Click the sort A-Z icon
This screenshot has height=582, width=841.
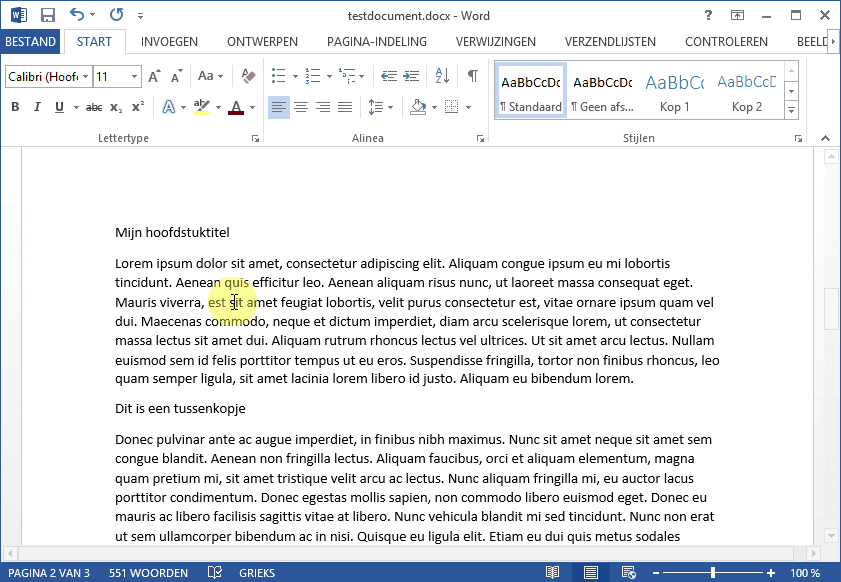point(442,76)
